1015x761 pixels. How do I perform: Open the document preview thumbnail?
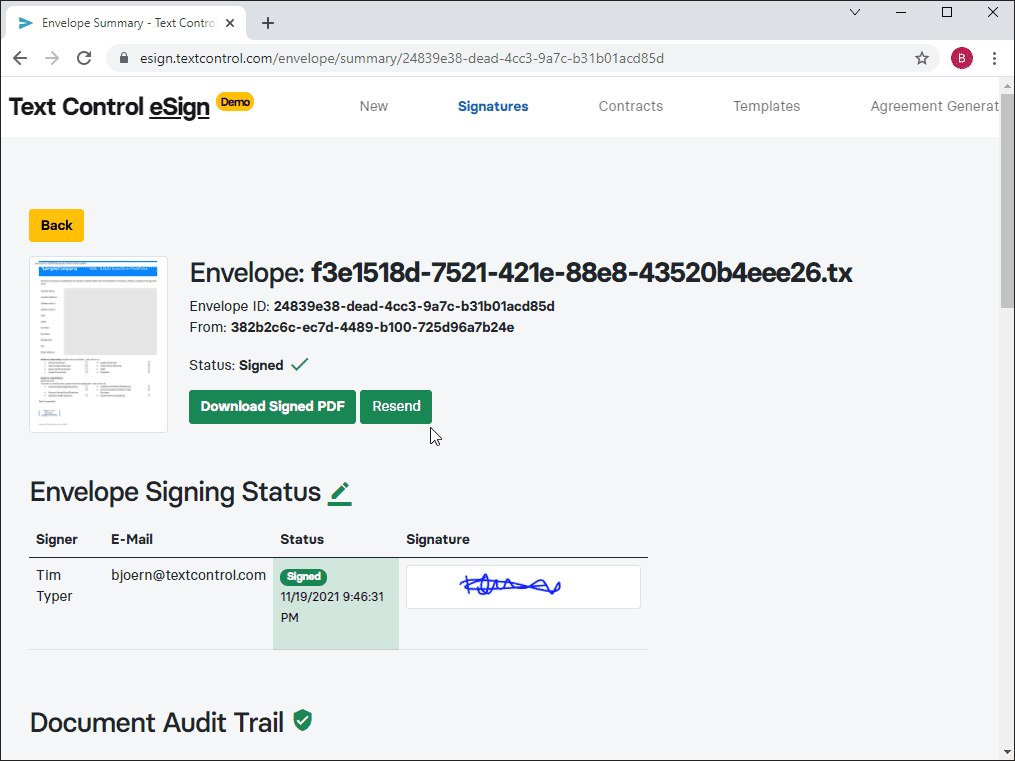point(98,344)
